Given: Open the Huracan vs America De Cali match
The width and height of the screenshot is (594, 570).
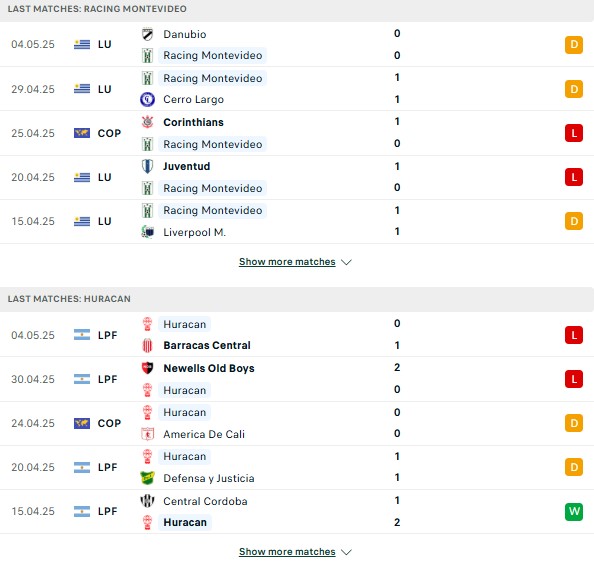Looking at the screenshot, I should pos(297,423).
